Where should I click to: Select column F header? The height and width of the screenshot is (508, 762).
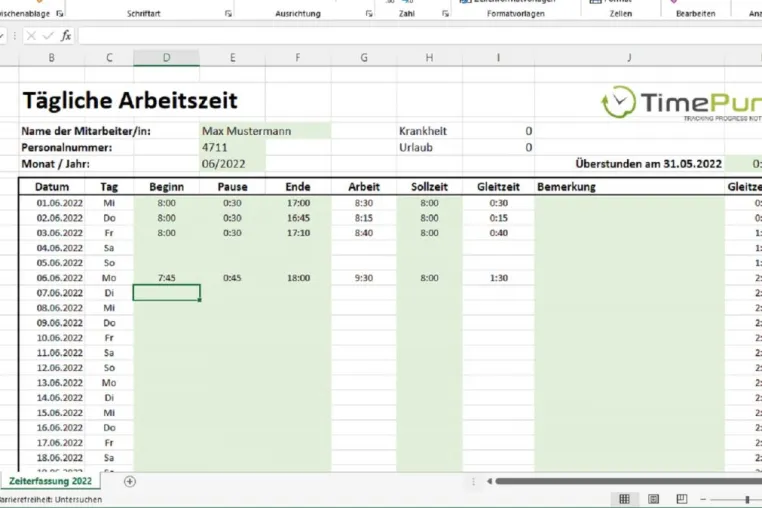point(298,57)
